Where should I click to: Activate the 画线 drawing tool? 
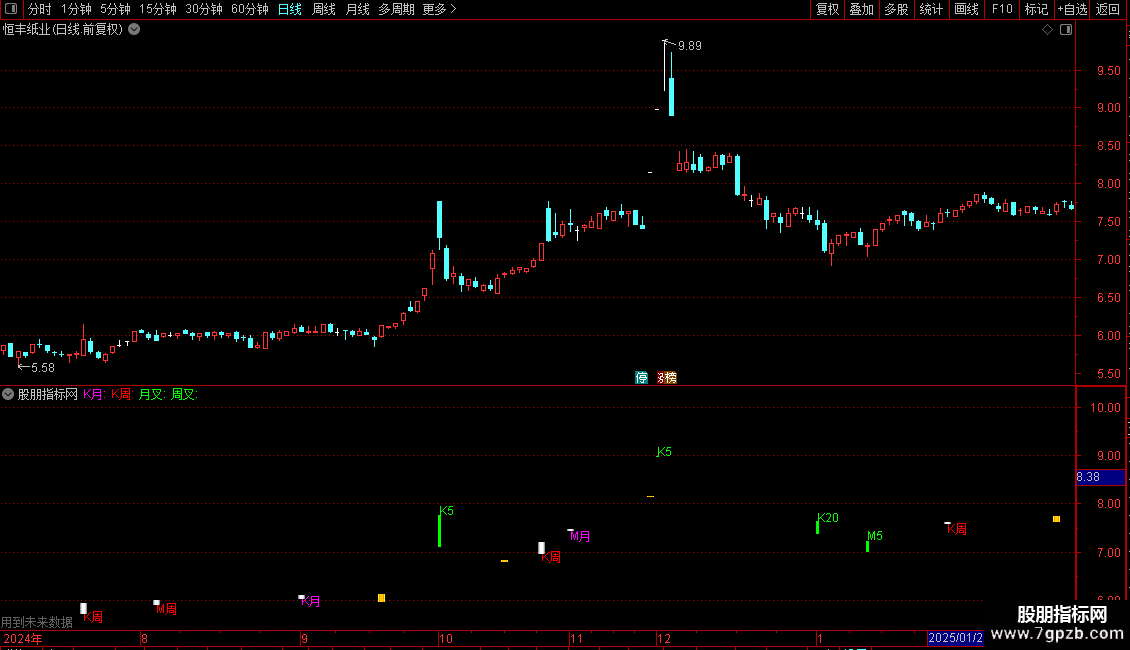[966, 9]
